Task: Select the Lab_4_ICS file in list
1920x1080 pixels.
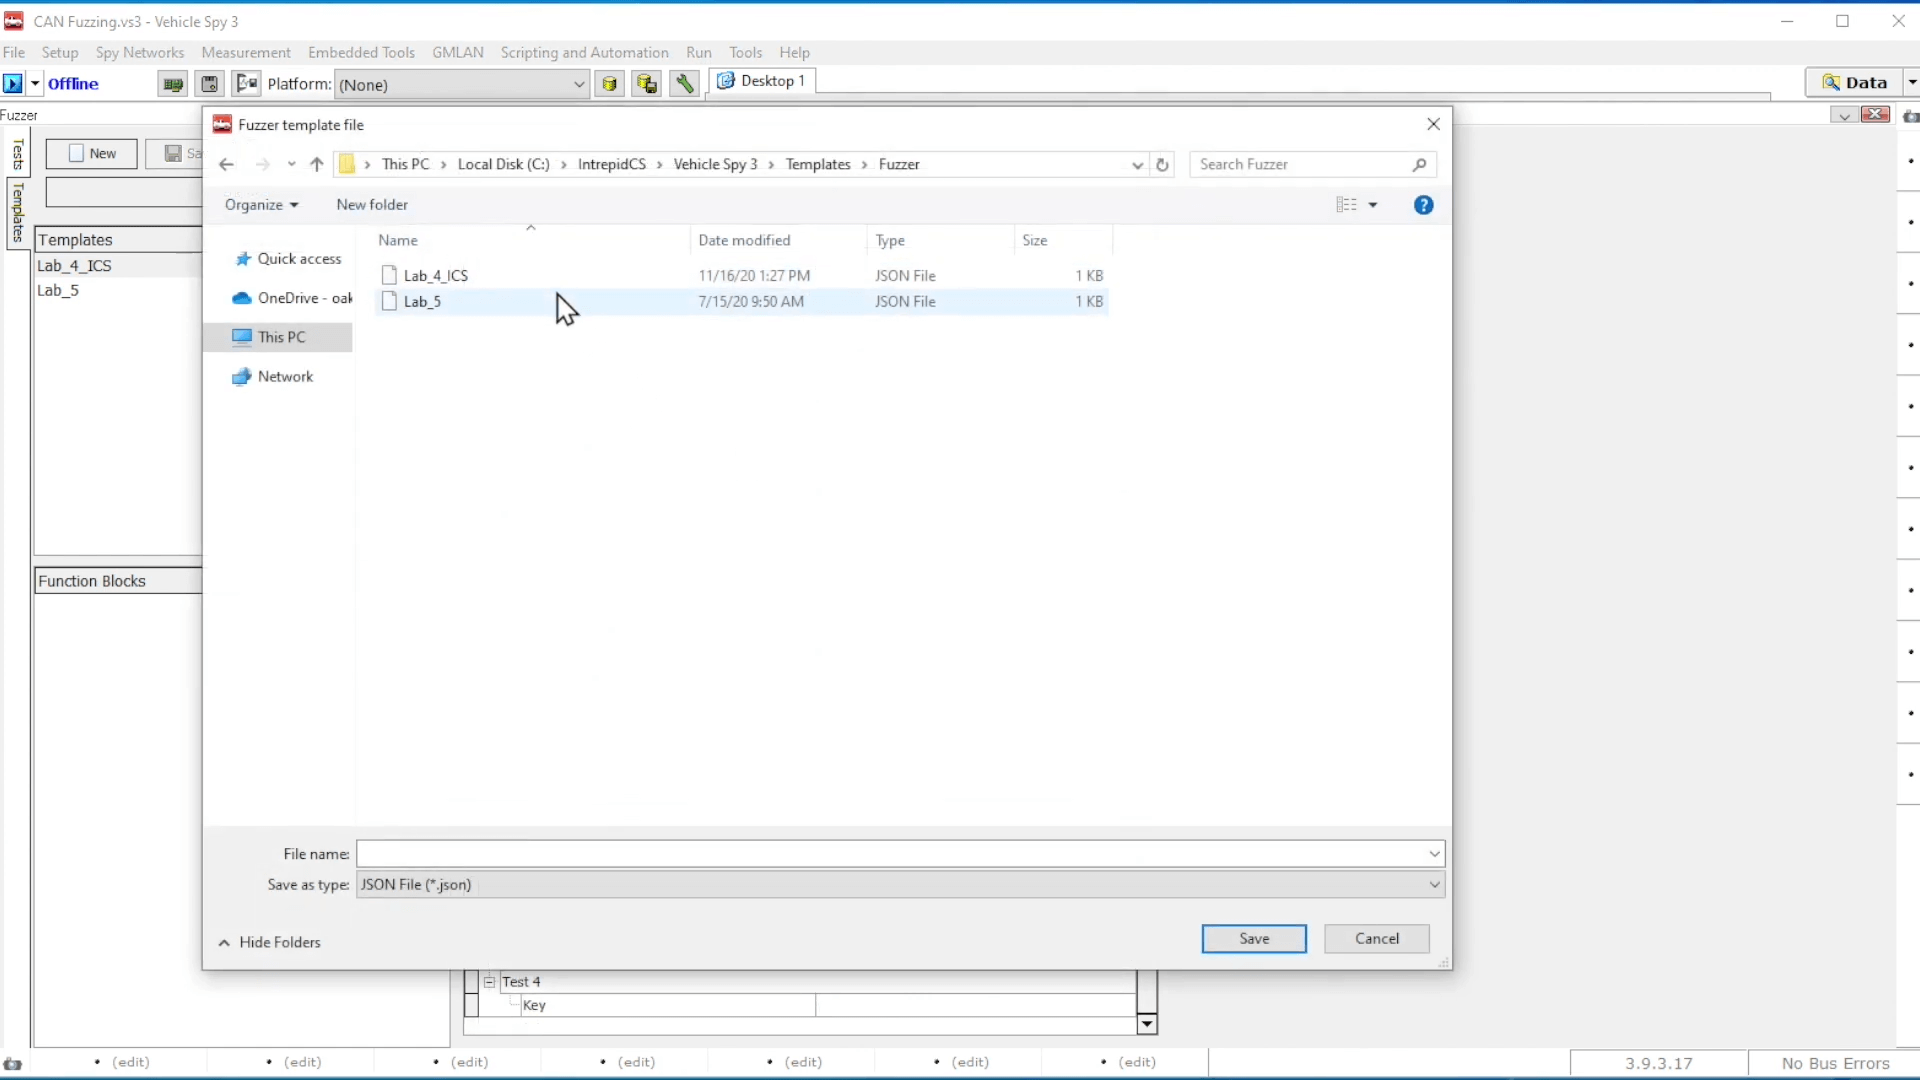Action: pyautogui.click(x=435, y=276)
